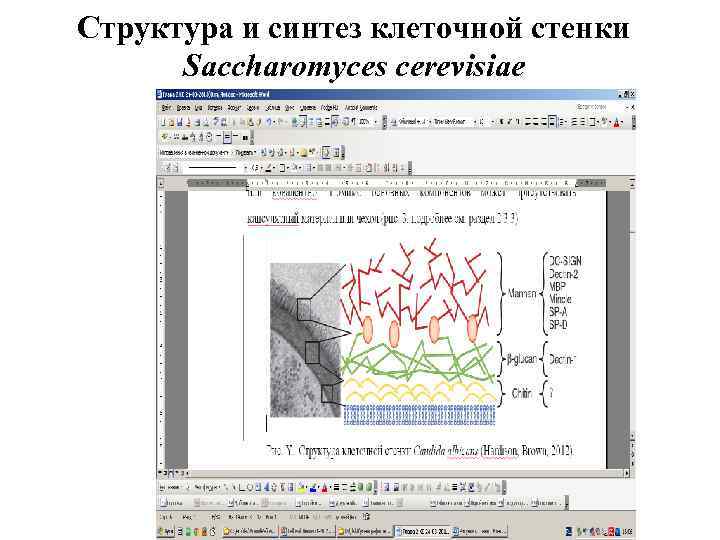Viewport: 720px width, 540px height.
Task: Center the paragraph text
Action: 536,122
